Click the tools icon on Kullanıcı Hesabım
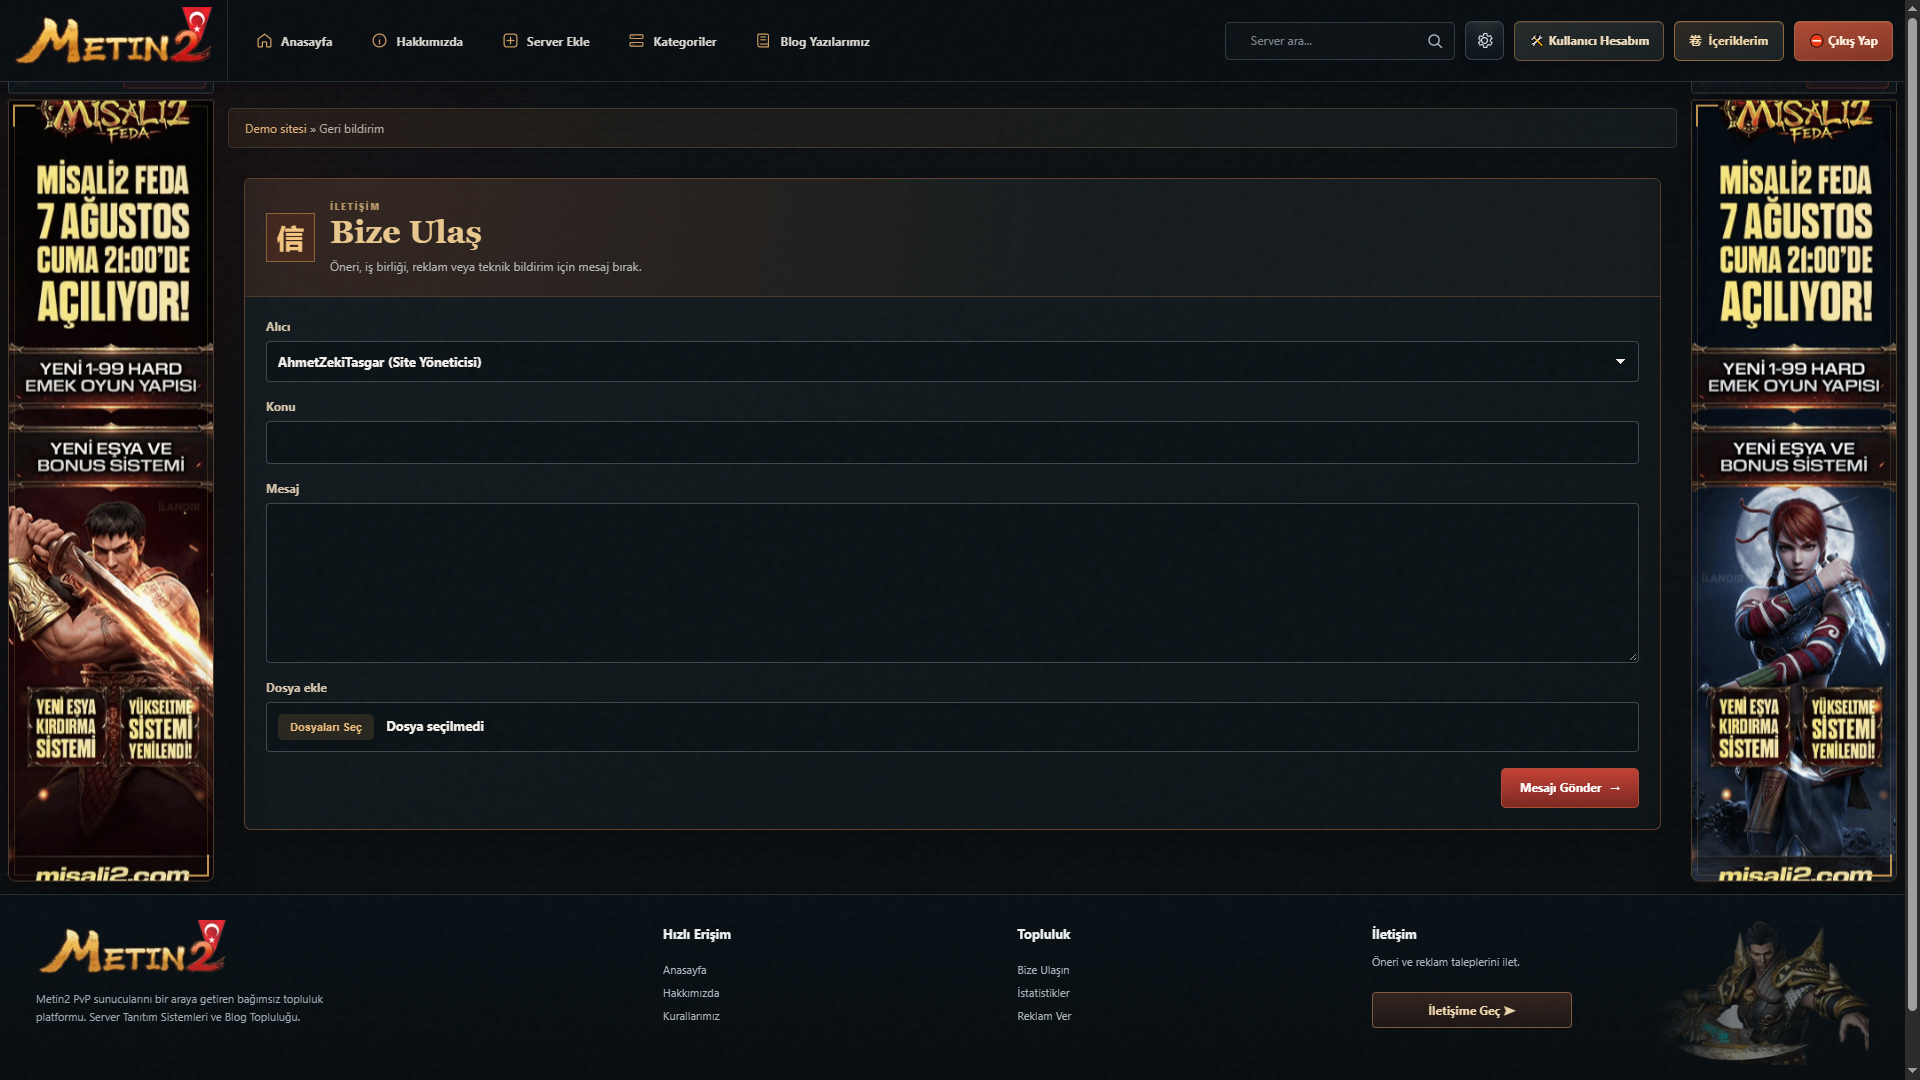This screenshot has height=1080, width=1920. (1537, 41)
